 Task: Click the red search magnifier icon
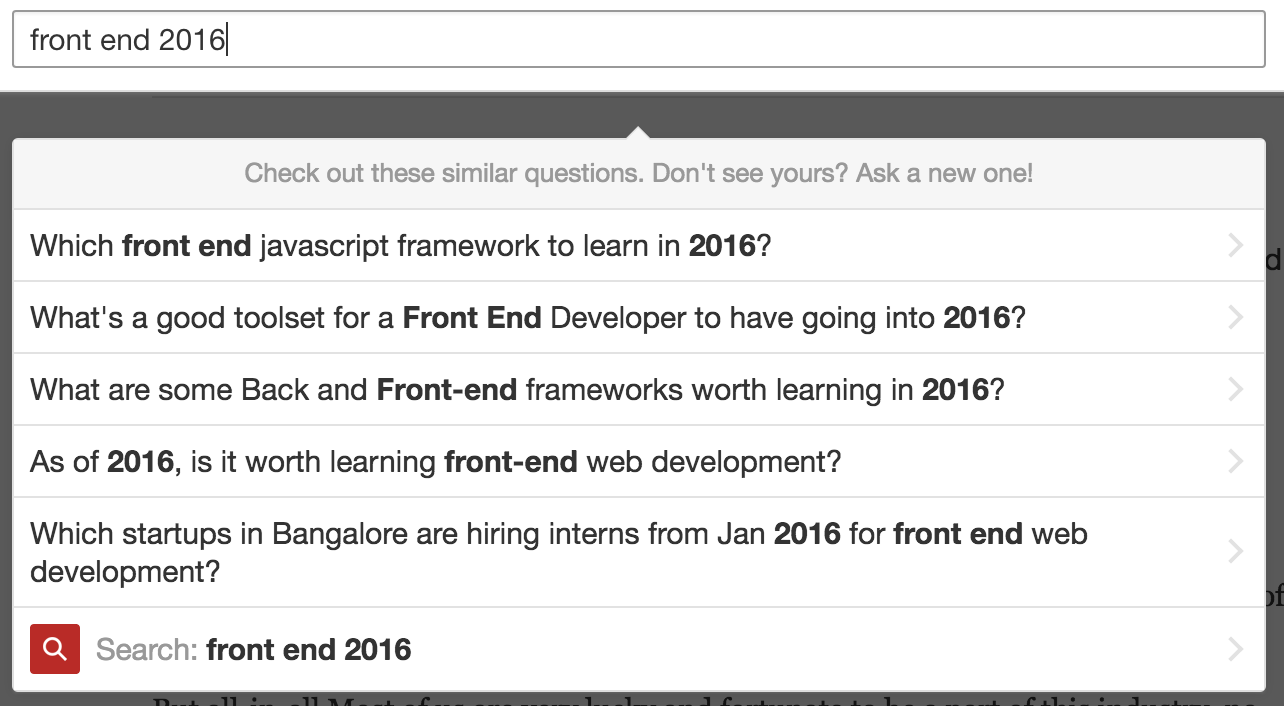(55, 649)
